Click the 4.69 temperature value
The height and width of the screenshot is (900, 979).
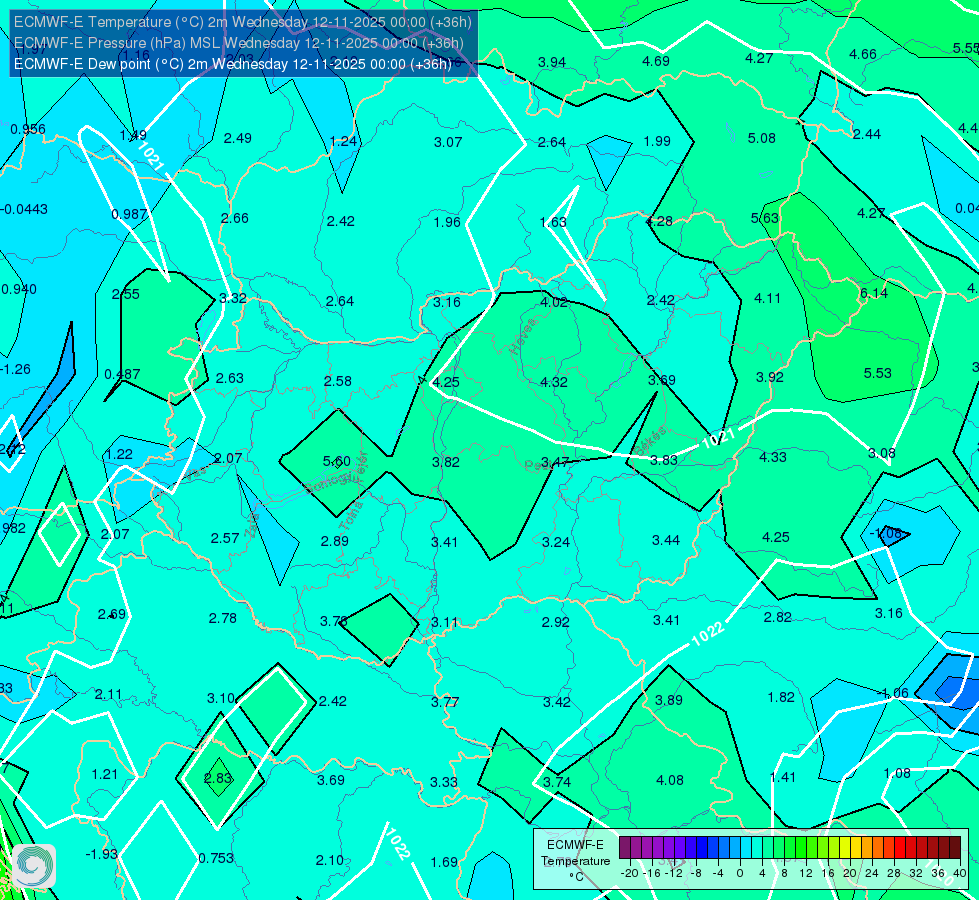pos(656,61)
